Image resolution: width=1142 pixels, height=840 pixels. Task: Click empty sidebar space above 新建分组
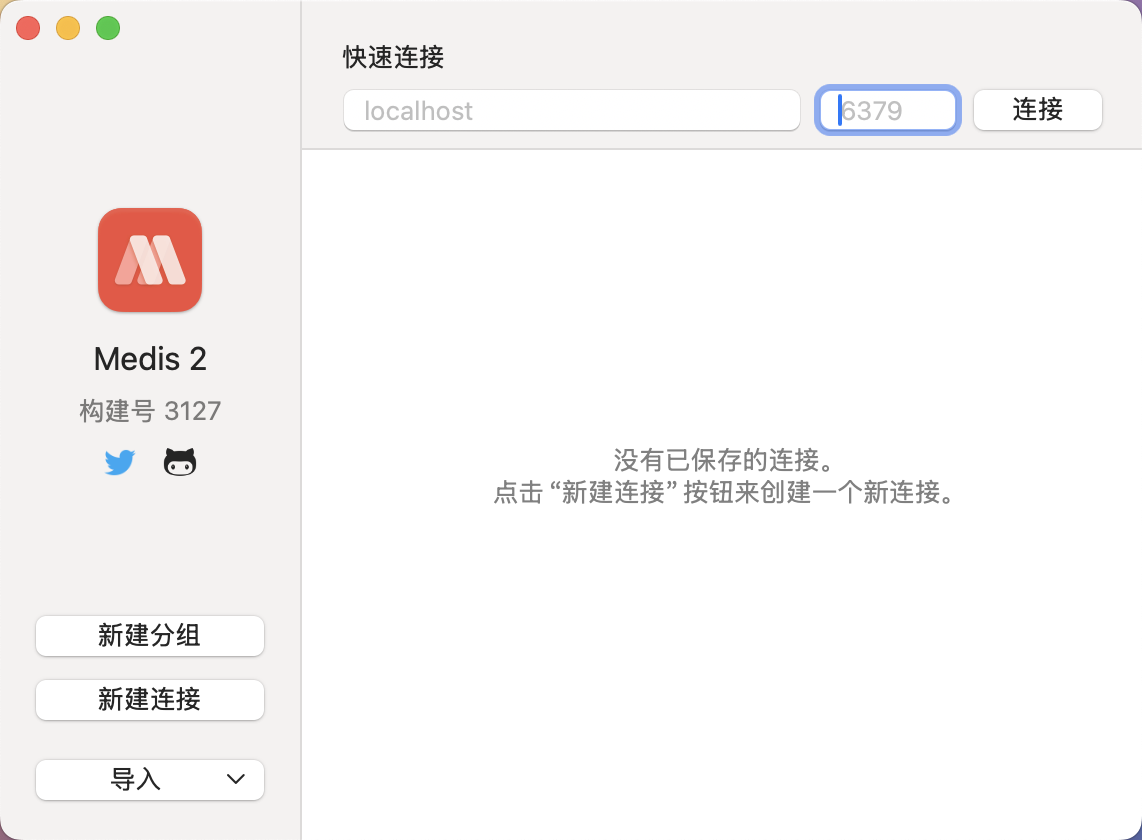pos(150,550)
